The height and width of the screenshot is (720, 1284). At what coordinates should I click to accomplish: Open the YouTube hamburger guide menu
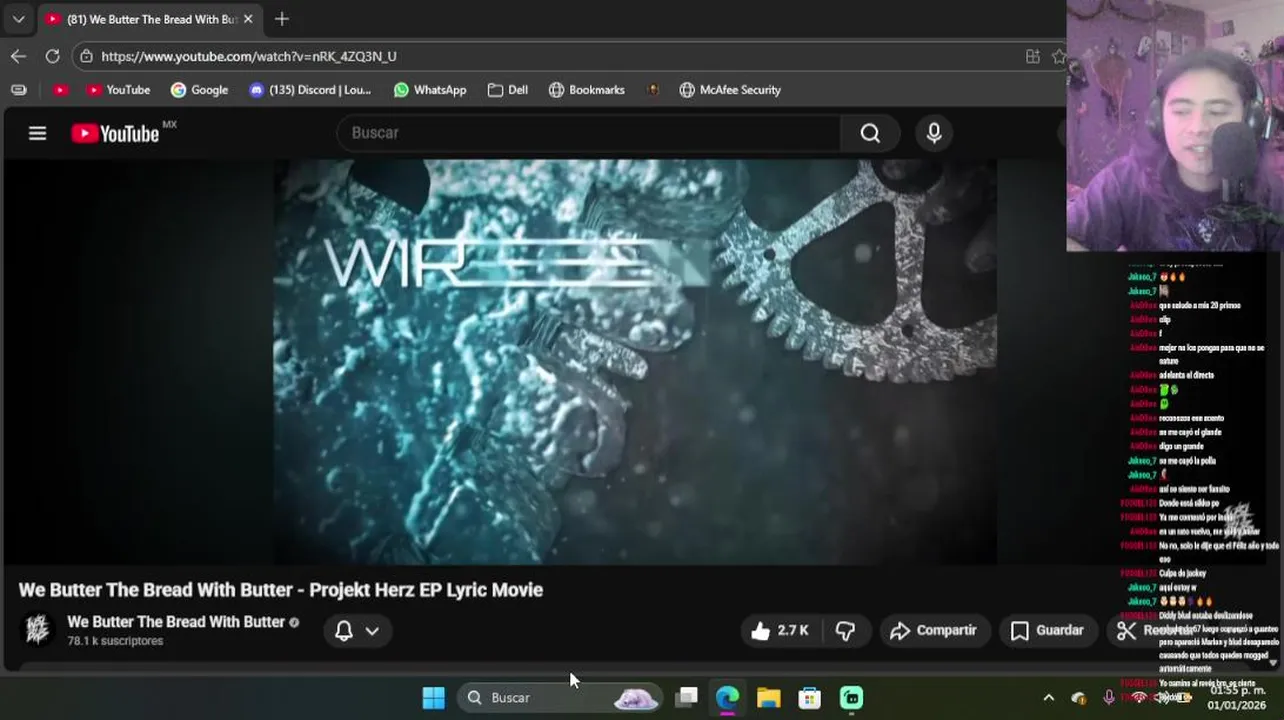pos(37,133)
